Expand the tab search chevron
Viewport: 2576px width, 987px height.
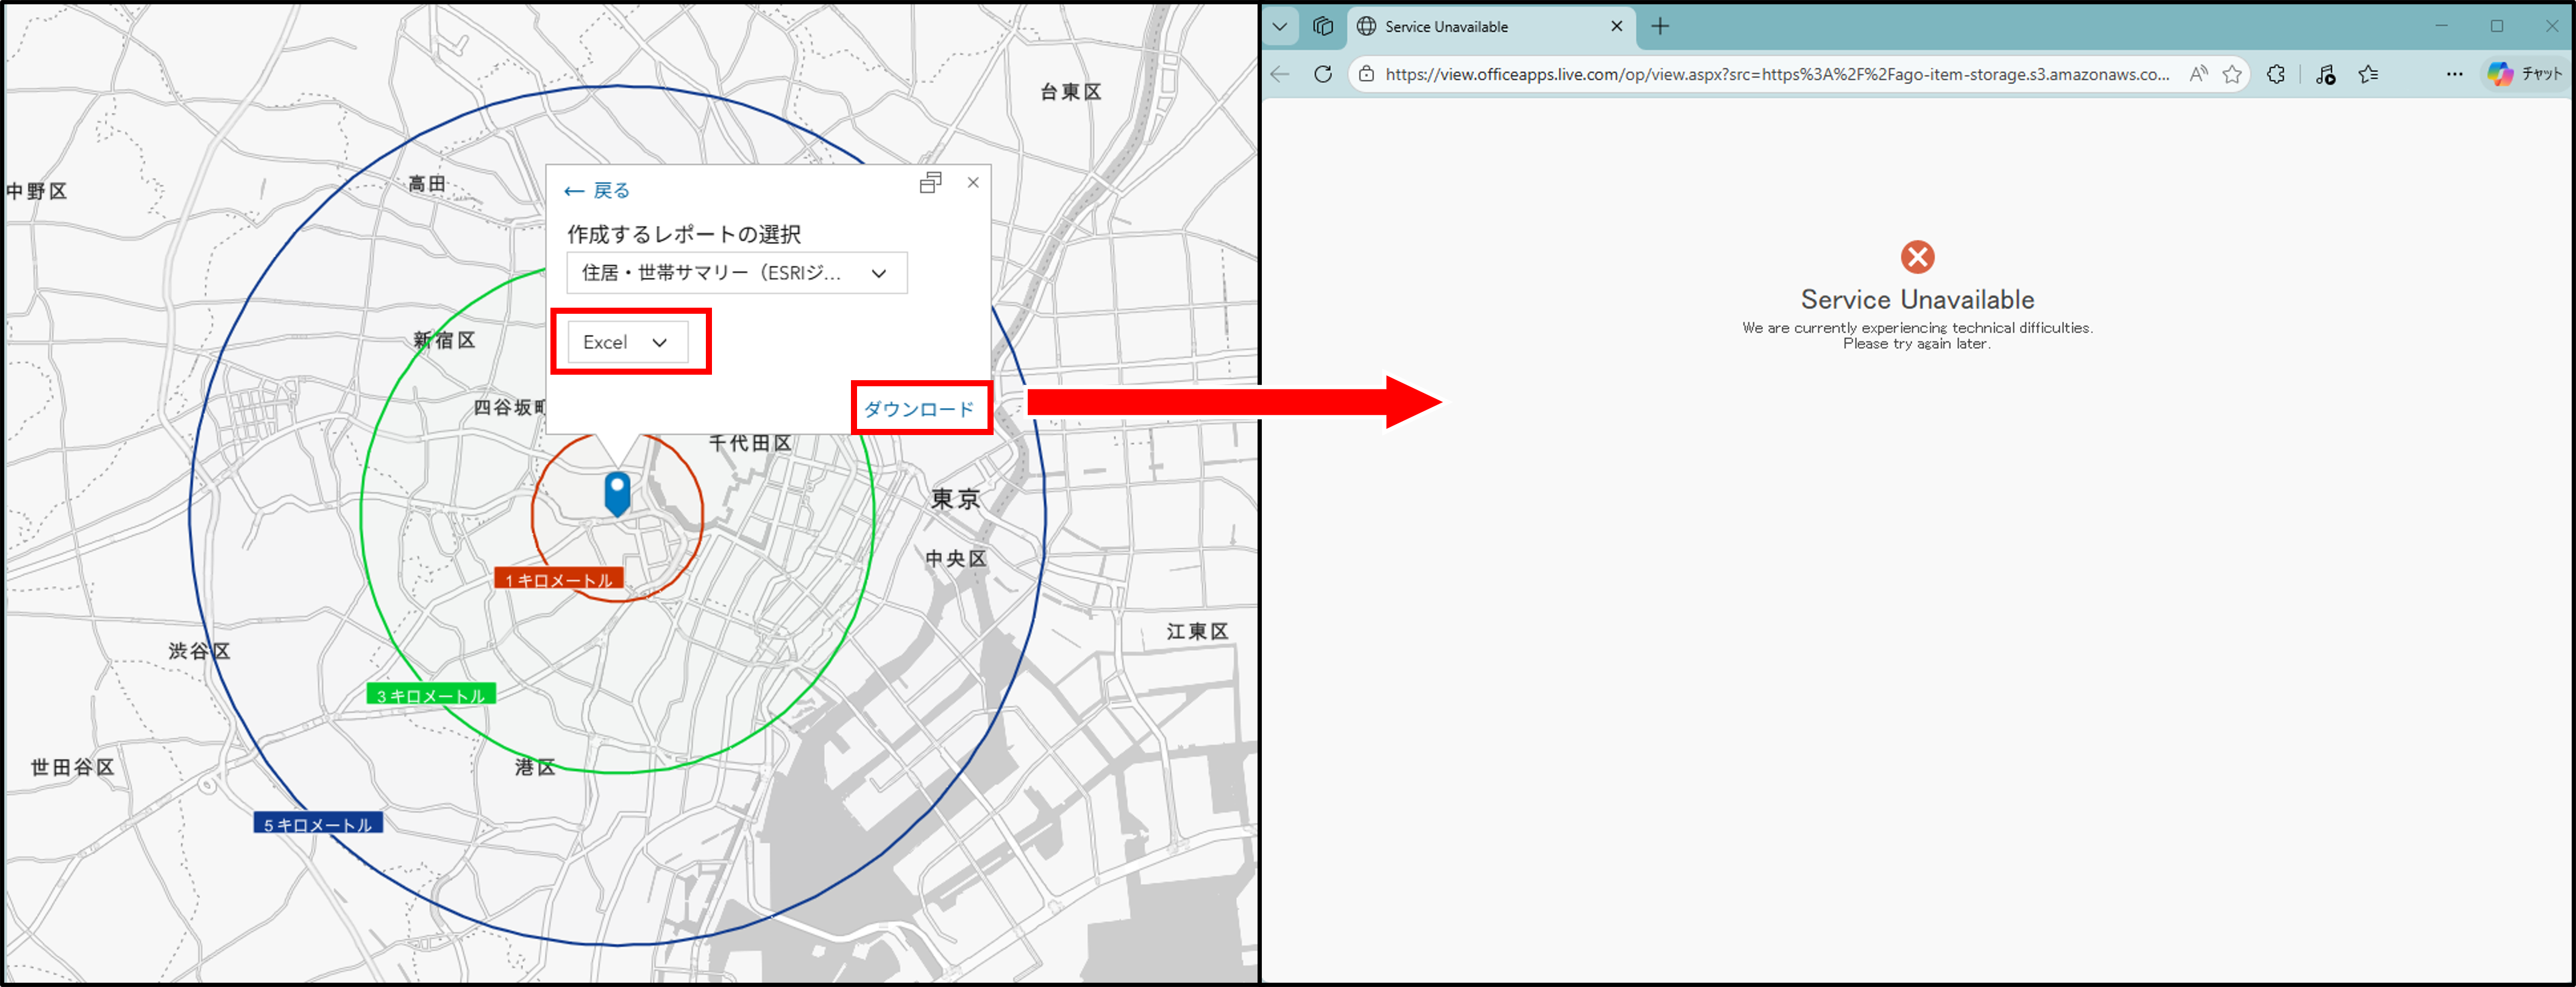tap(1280, 27)
